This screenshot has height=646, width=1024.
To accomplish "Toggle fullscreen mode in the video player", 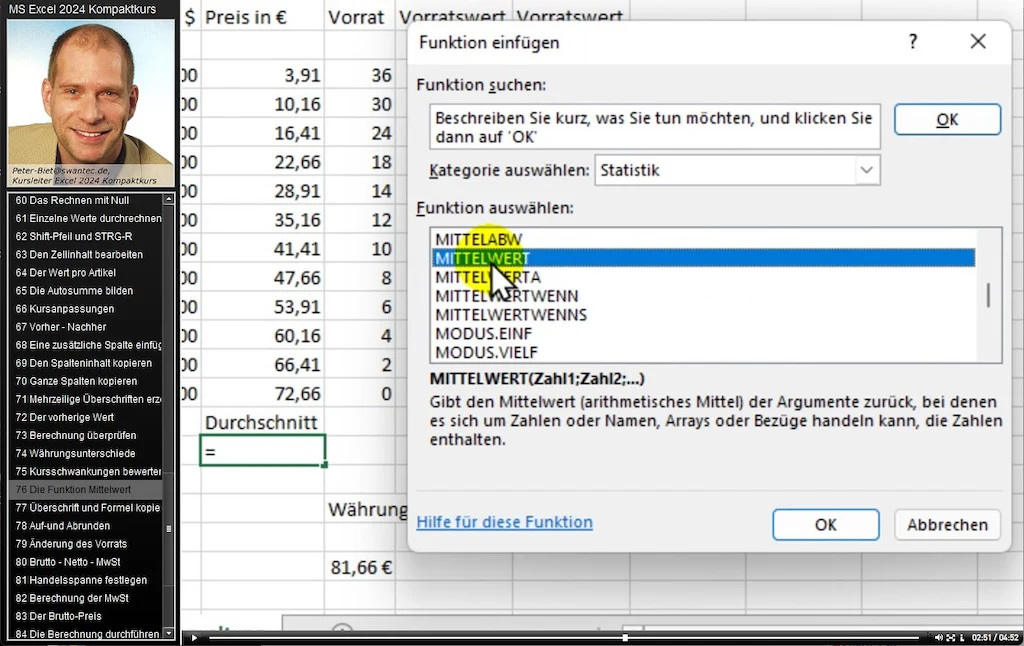I will [x=951, y=638].
